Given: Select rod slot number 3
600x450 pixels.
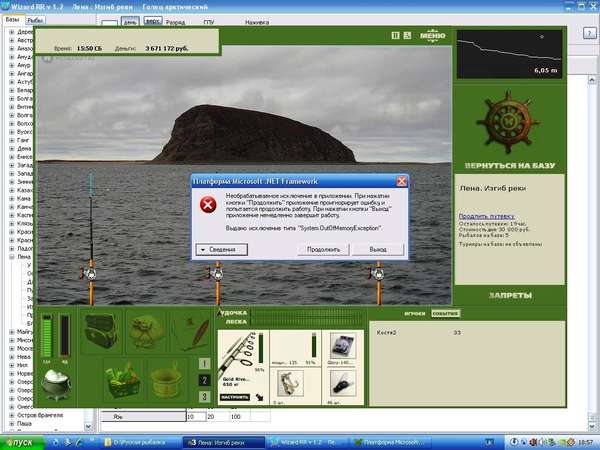Looking at the screenshot, I should pos(204,396).
